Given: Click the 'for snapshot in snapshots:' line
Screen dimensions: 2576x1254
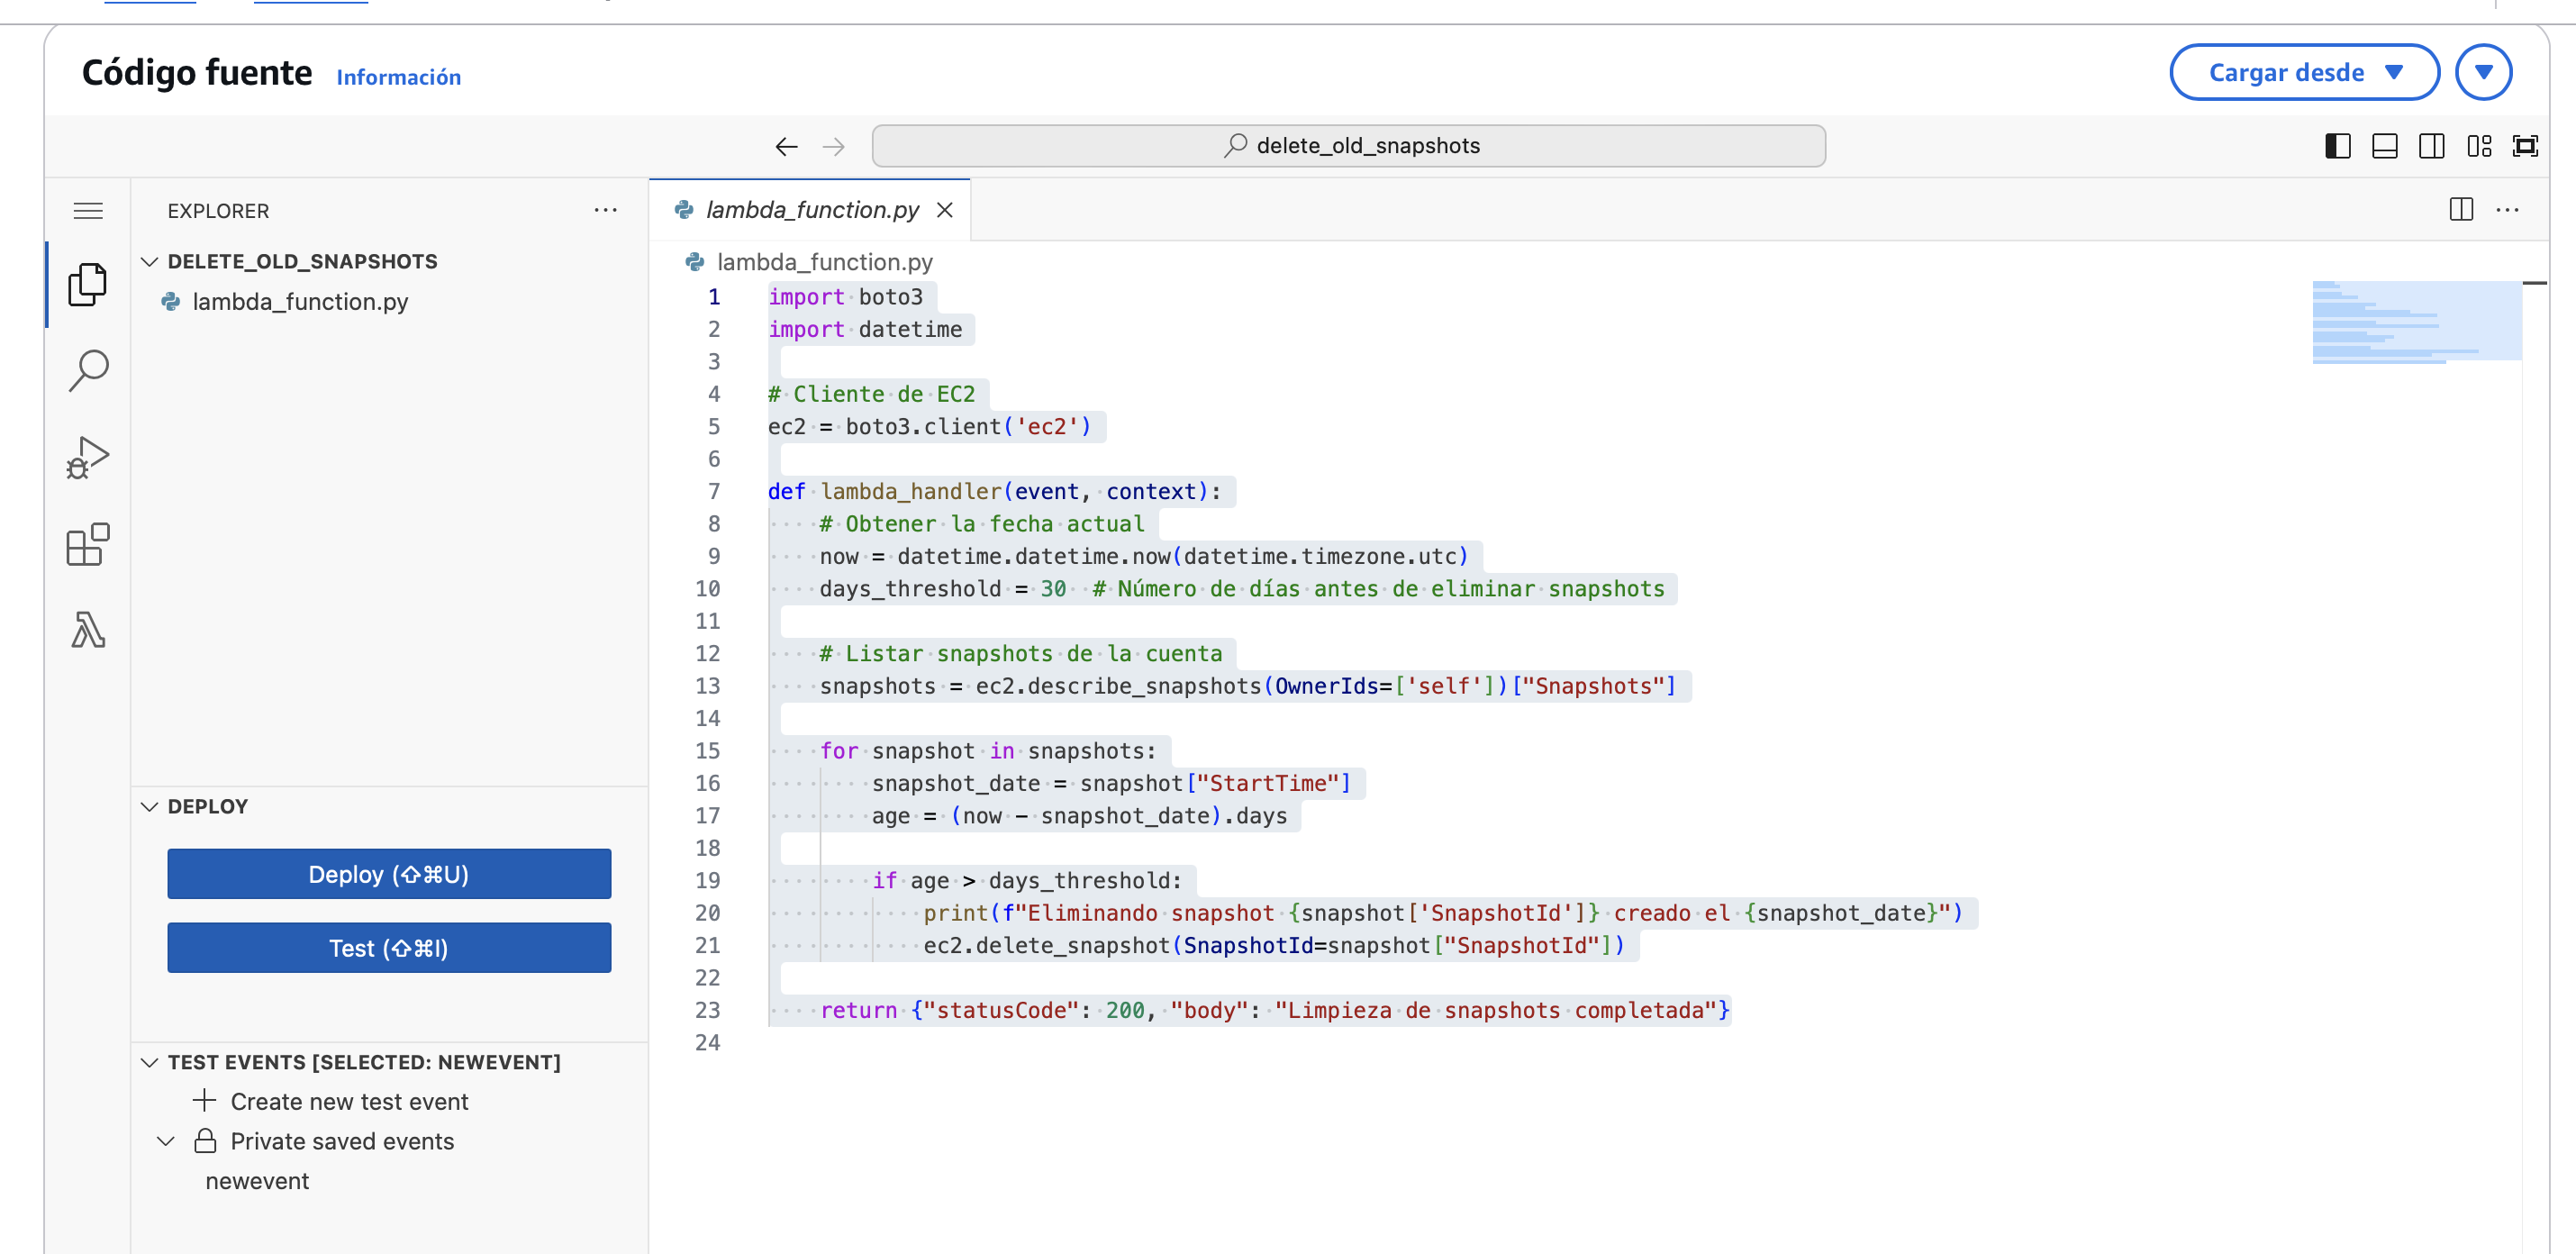Looking at the screenshot, I should pyautogui.click(x=987, y=751).
